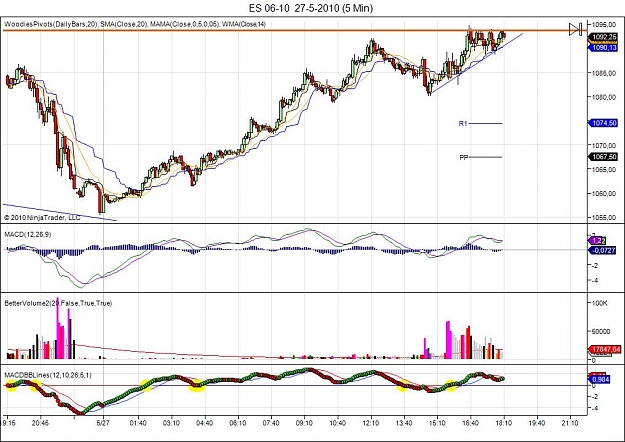Click the 07:40 time axis label
Image resolution: width=625 pixels, height=442 pixels.
(271, 423)
